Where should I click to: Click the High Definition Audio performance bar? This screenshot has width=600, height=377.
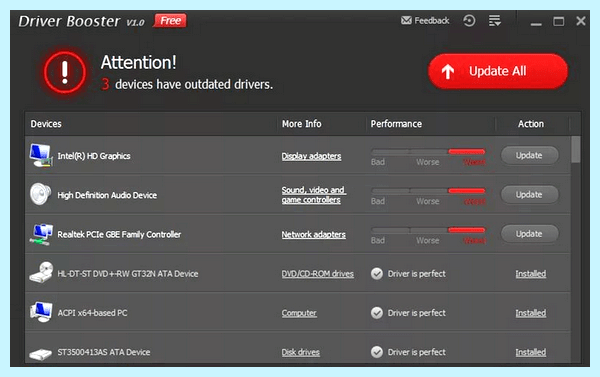pos(428,191)
